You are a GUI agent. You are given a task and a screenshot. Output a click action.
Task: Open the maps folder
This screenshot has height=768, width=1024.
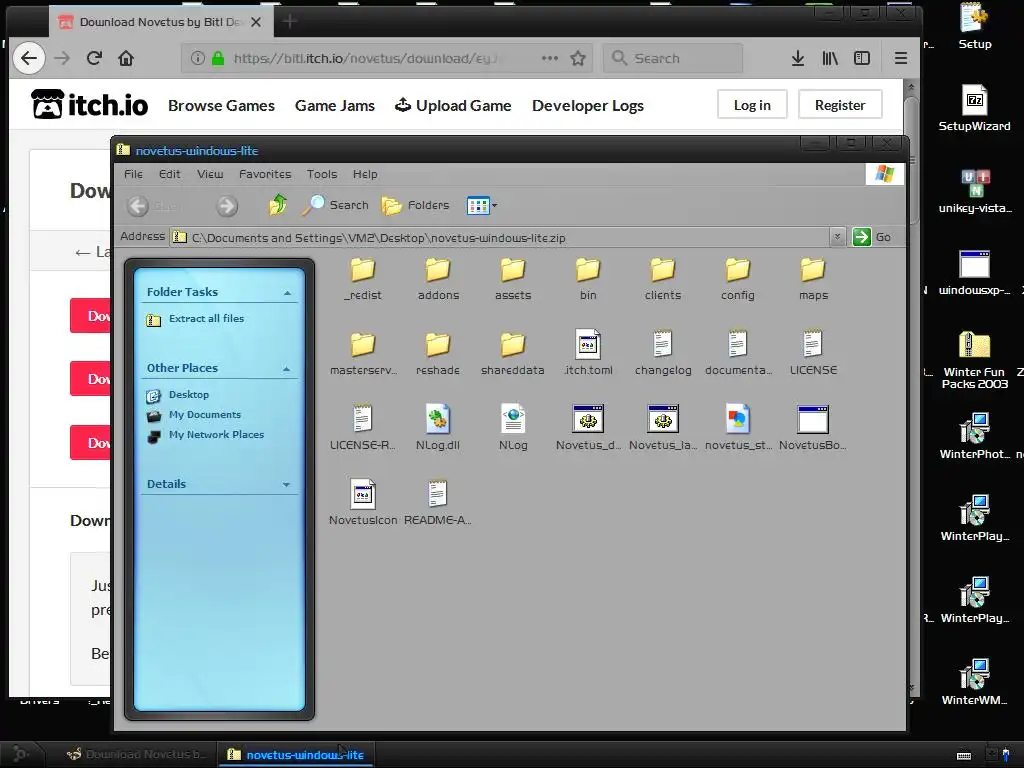tap(813, 279)
